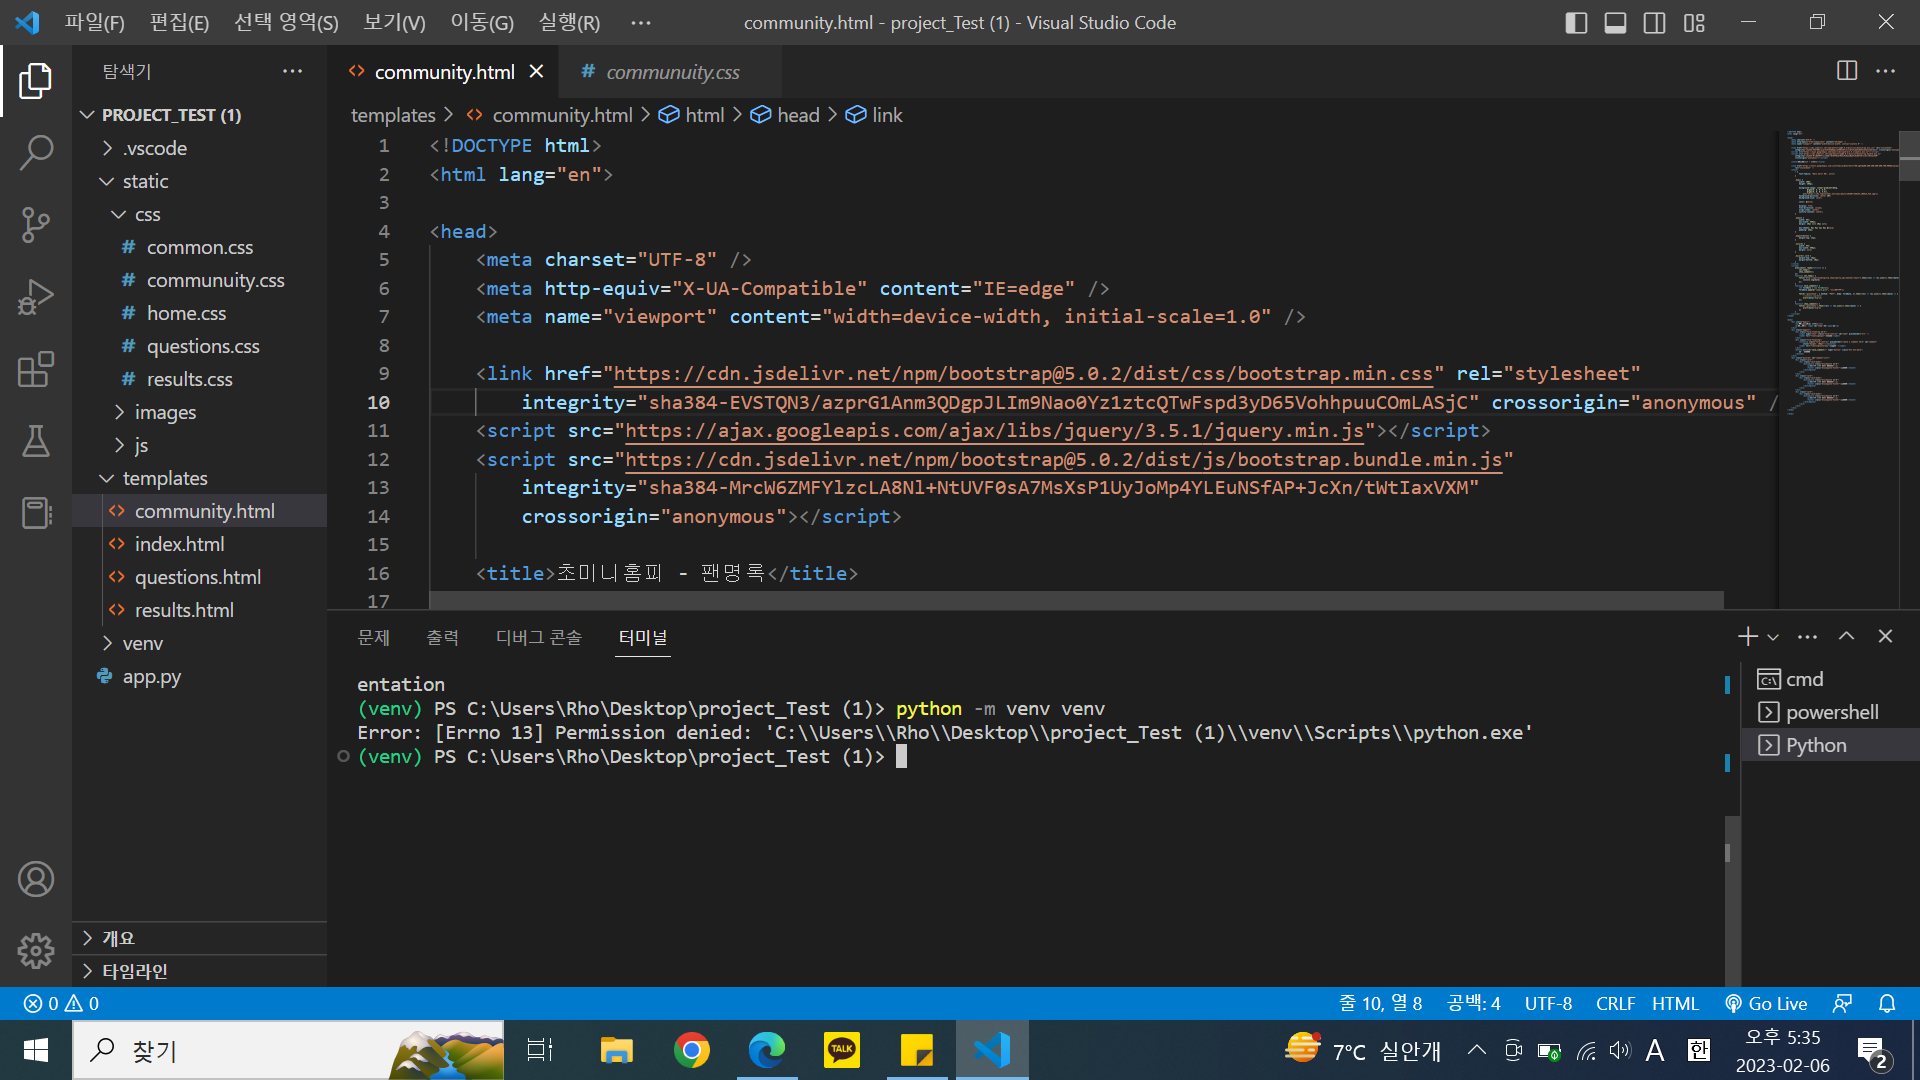Close the terminal panel
The image size is (1920, 1080).
pos(1885,636)
